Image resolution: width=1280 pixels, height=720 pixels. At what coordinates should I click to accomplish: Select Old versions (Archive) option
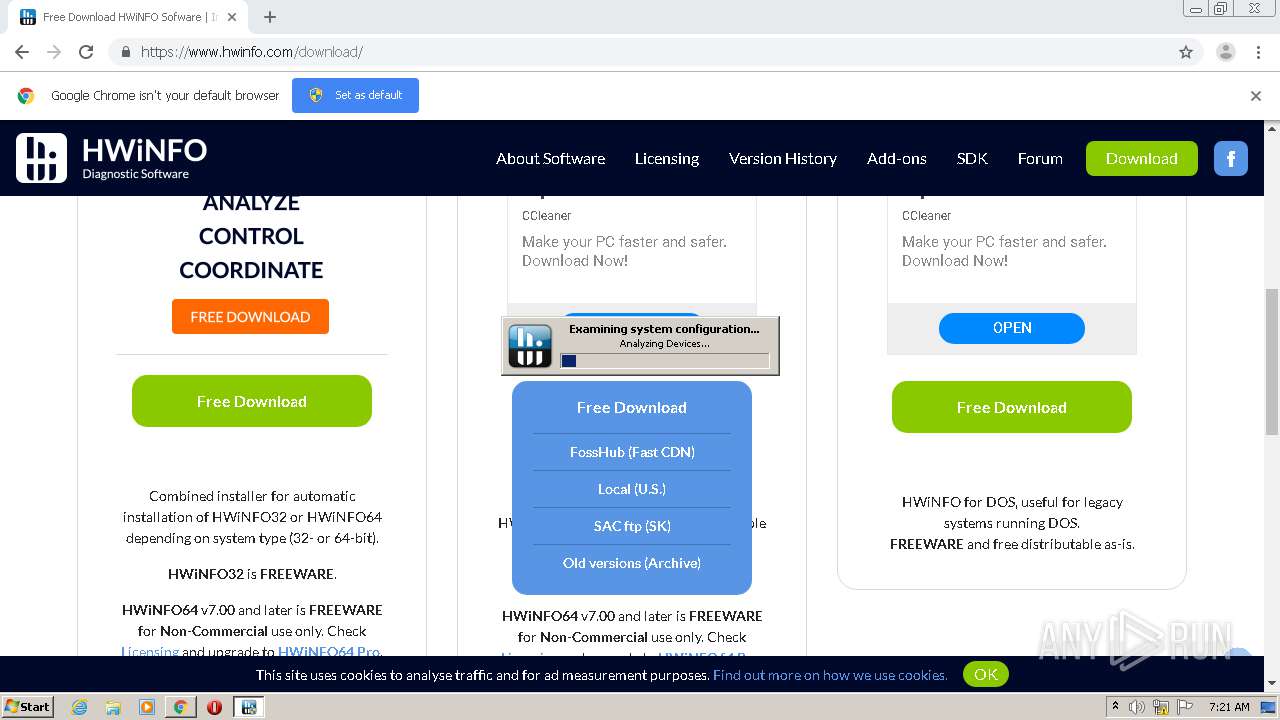pyautogui.click(x=632, y=563)
